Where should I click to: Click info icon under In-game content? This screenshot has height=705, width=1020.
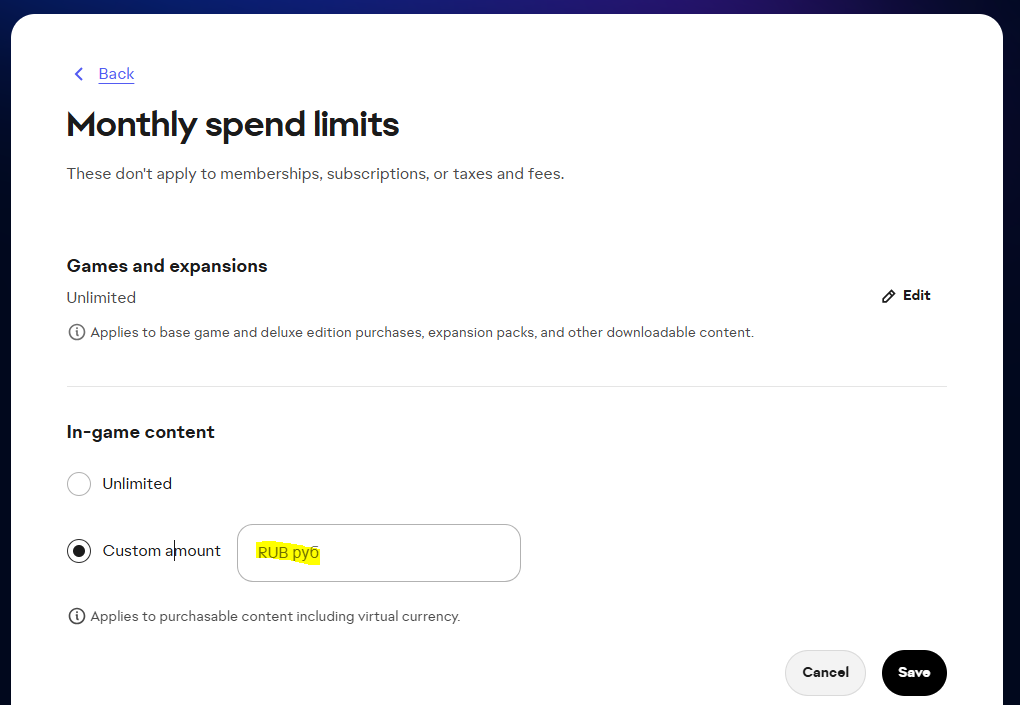(x=76, y=616)
